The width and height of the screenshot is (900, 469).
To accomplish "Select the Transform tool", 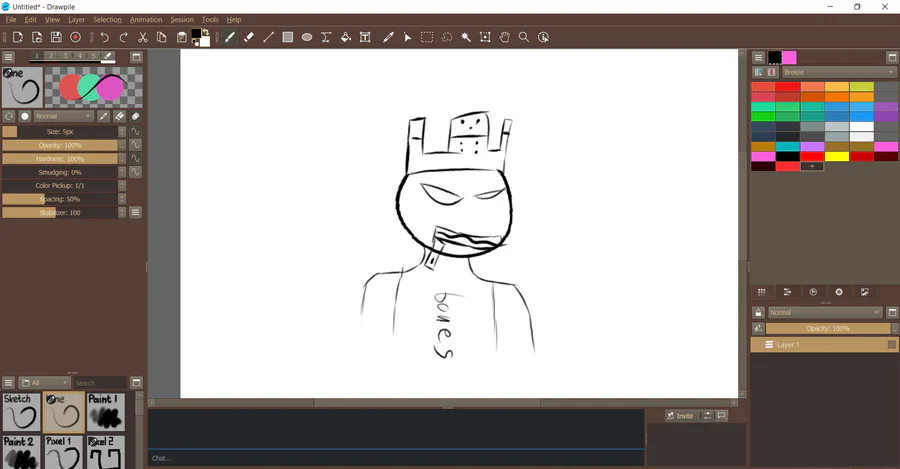I will [x=485, y=37].
